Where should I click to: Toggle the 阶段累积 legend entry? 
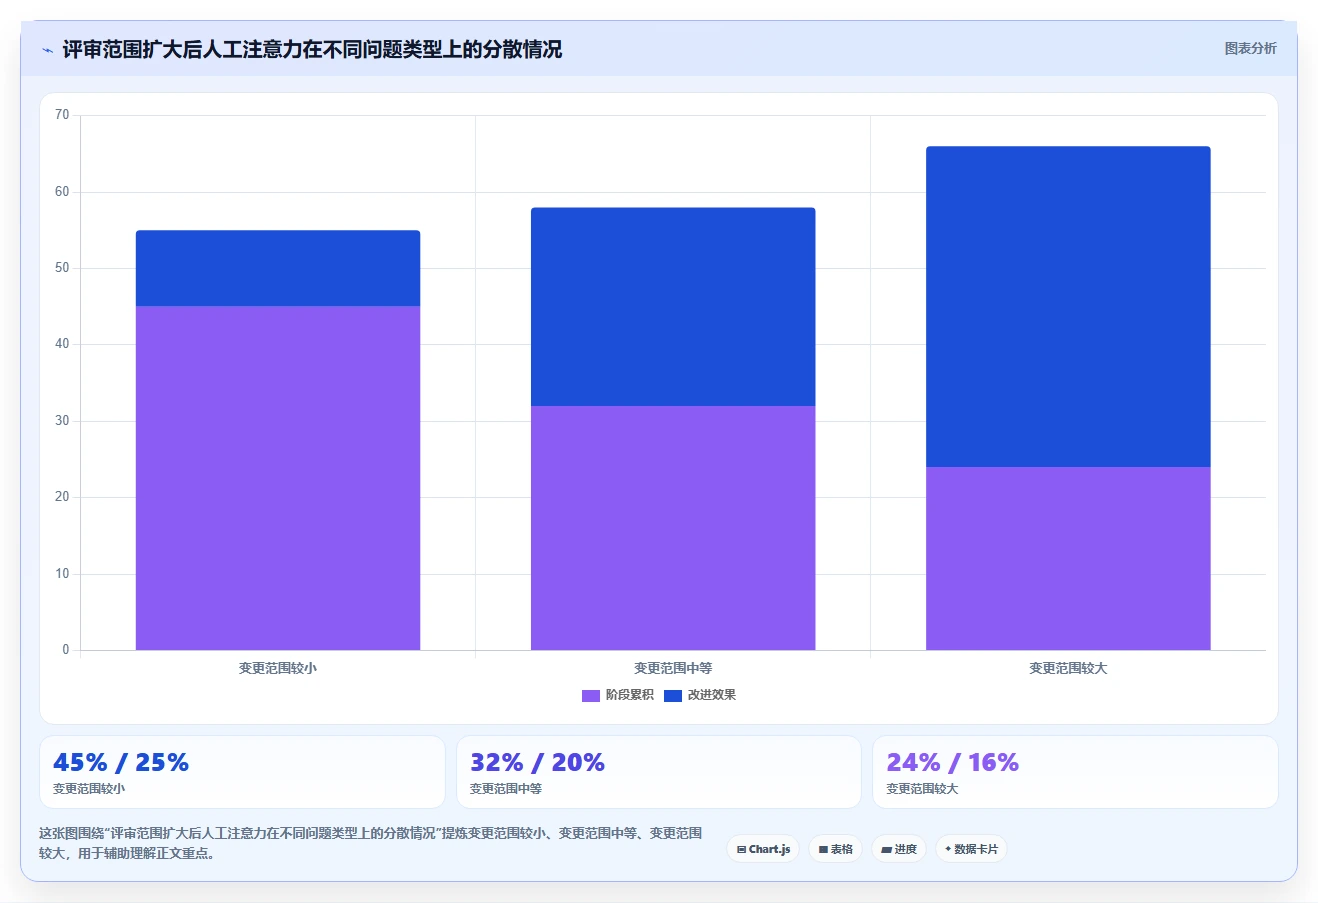click(618, 695)
